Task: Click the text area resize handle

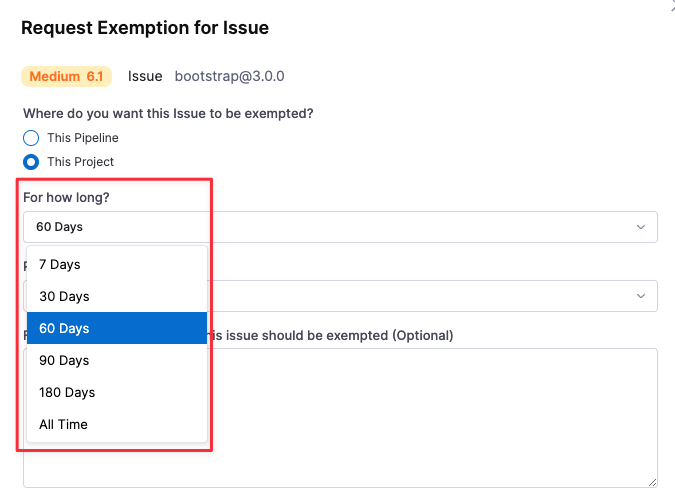Action: (x=652, y=482)
